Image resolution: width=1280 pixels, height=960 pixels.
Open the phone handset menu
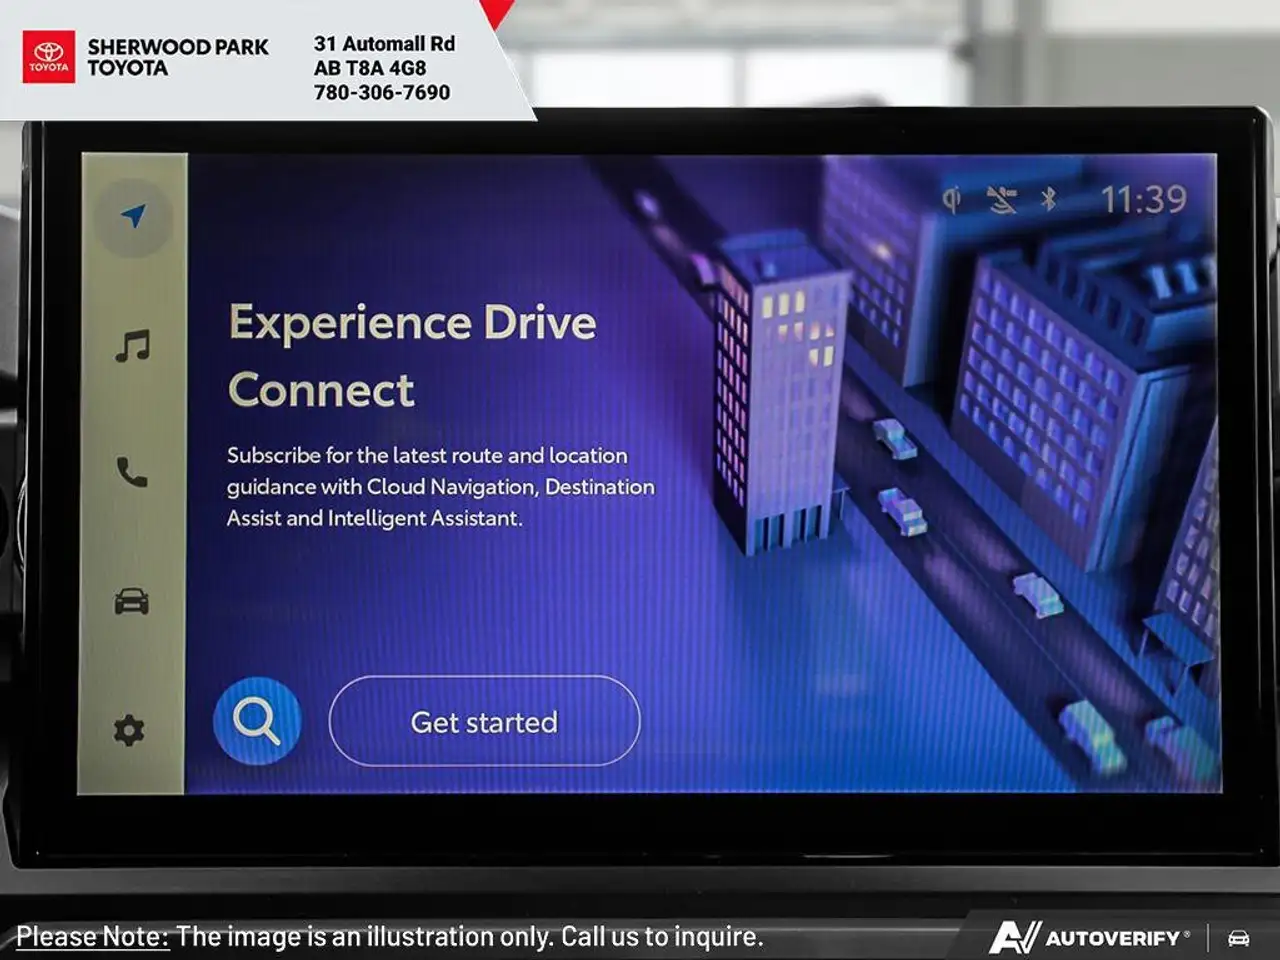click(132, 472)
